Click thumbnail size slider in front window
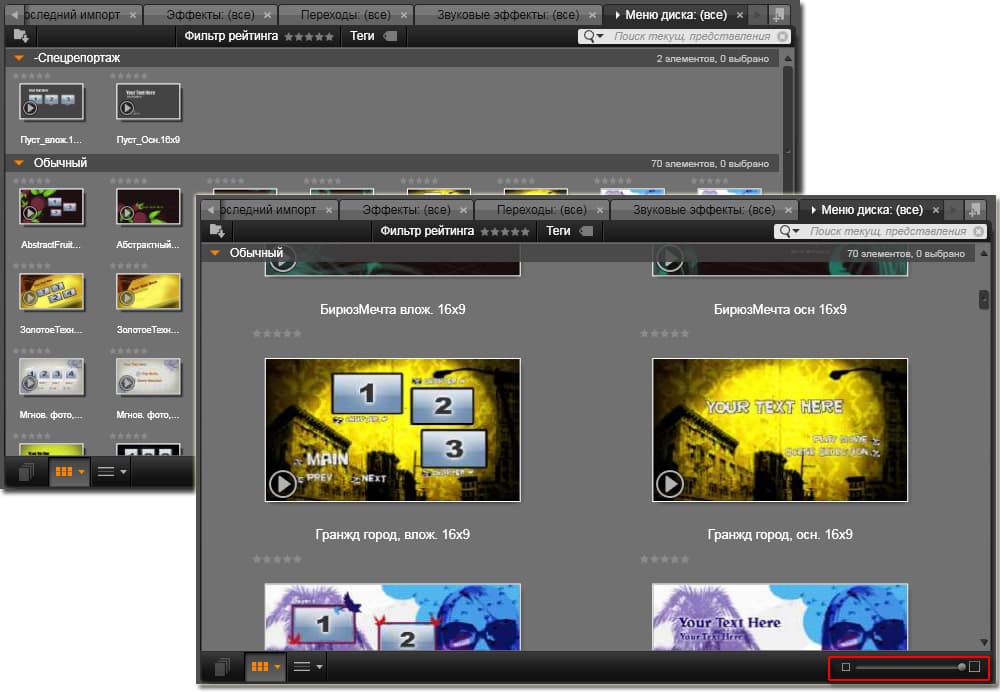The width and height of the screenshot is (1000, 692). click(910, 667)
